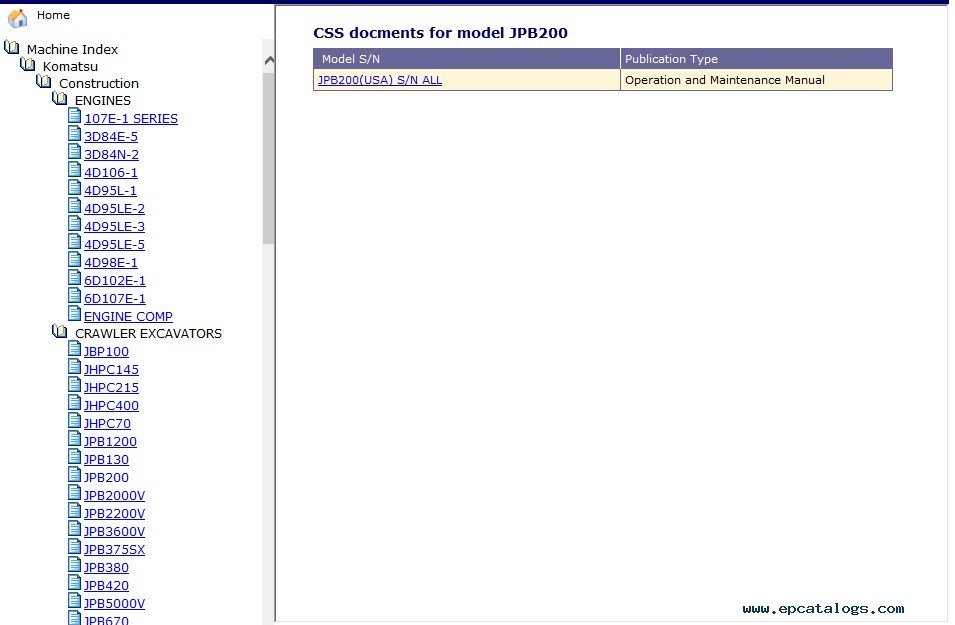The height and width of the screenshot is (625, 955).
Task: Click the document icon beside 6D107E-1
Action: [x=74, y=295]
